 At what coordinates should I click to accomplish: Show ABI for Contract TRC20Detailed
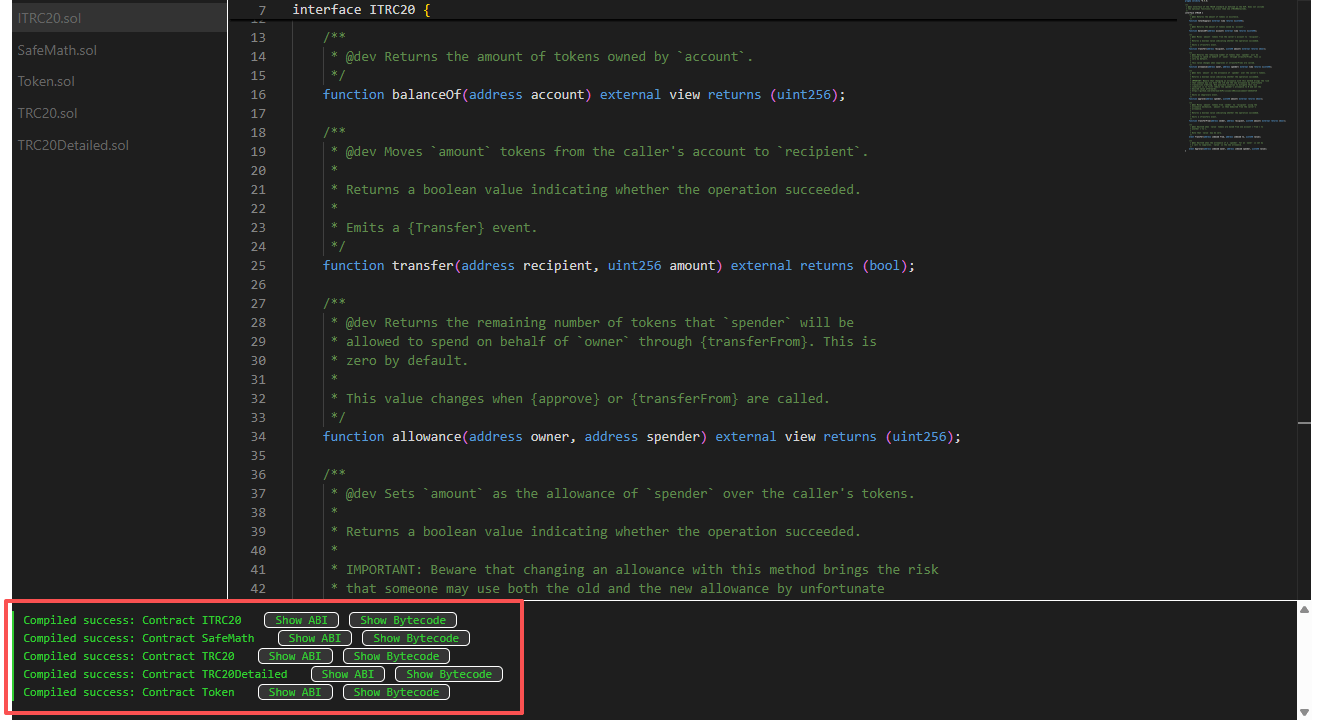tap(348, 674)
